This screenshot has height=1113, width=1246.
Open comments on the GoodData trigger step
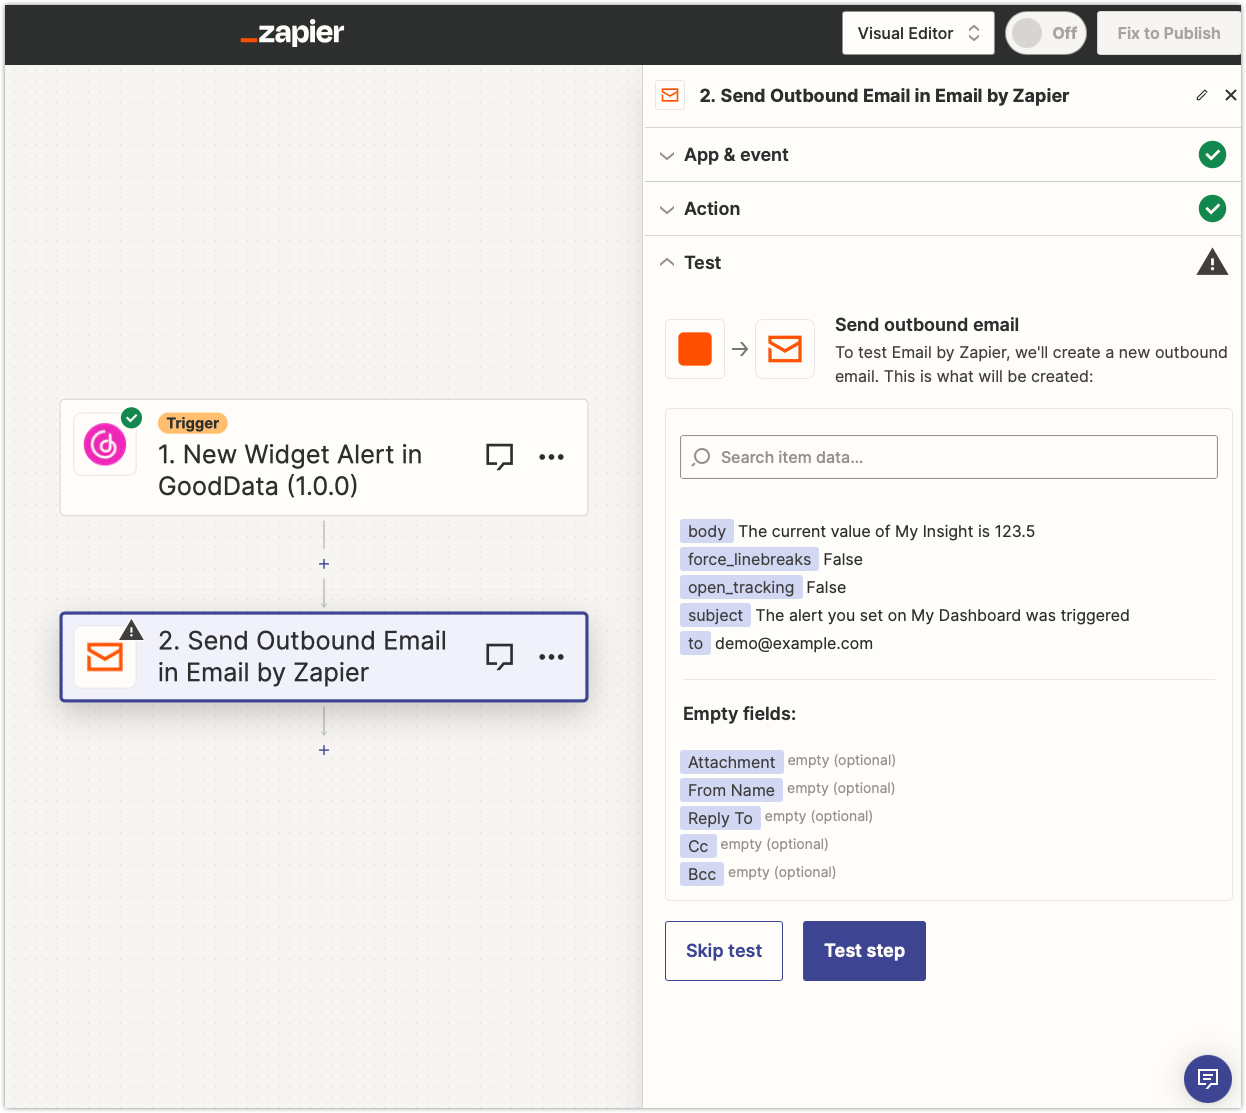499,457
